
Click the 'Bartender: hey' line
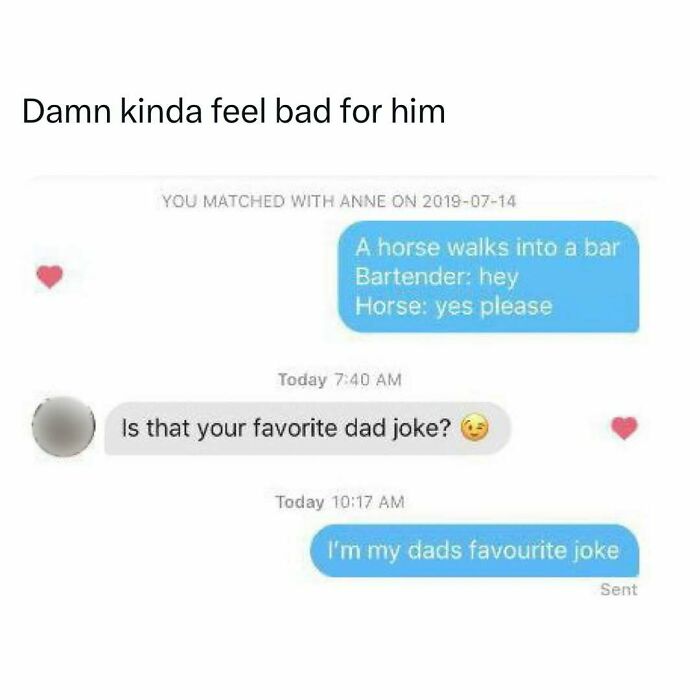436,277
